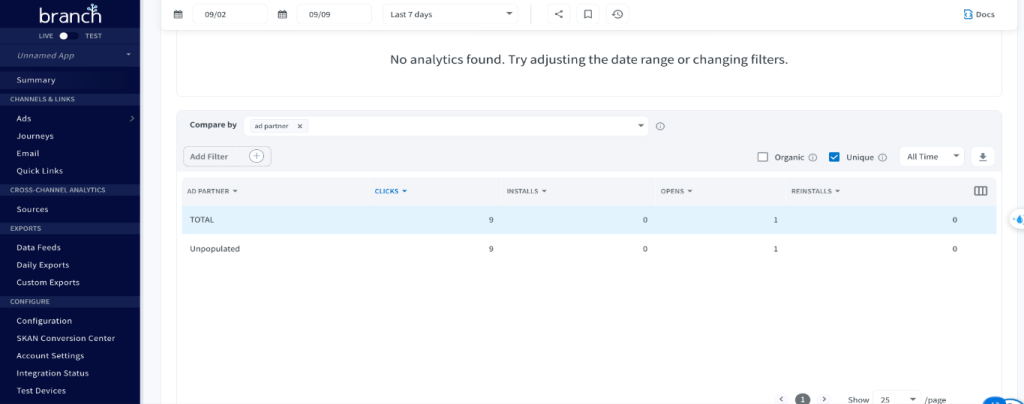Open Data Feeds in sidebar

pos(39,247)
